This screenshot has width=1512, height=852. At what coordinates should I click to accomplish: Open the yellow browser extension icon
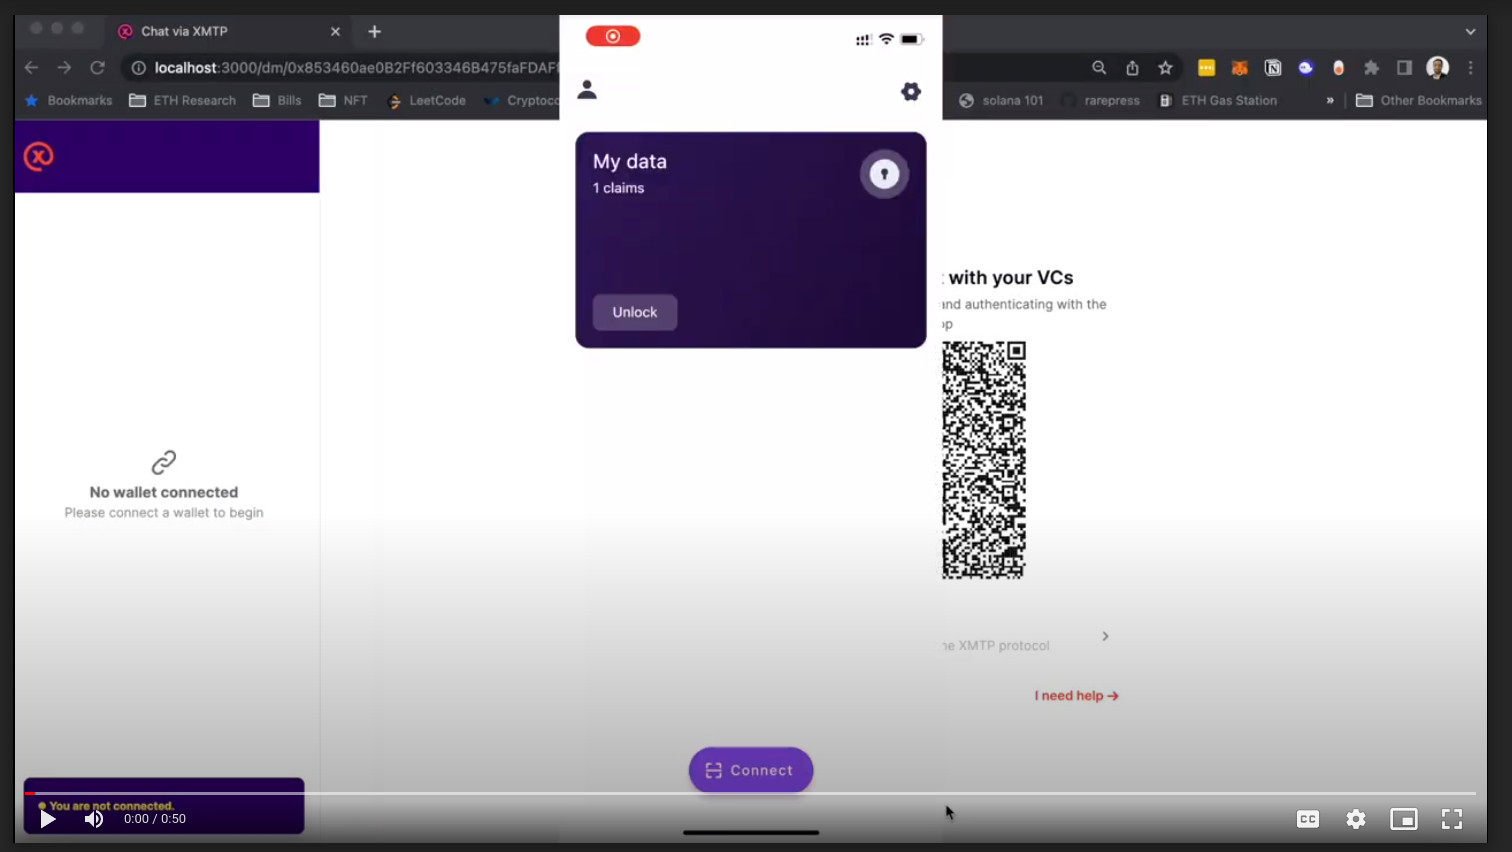click(x=1206, y=68)
